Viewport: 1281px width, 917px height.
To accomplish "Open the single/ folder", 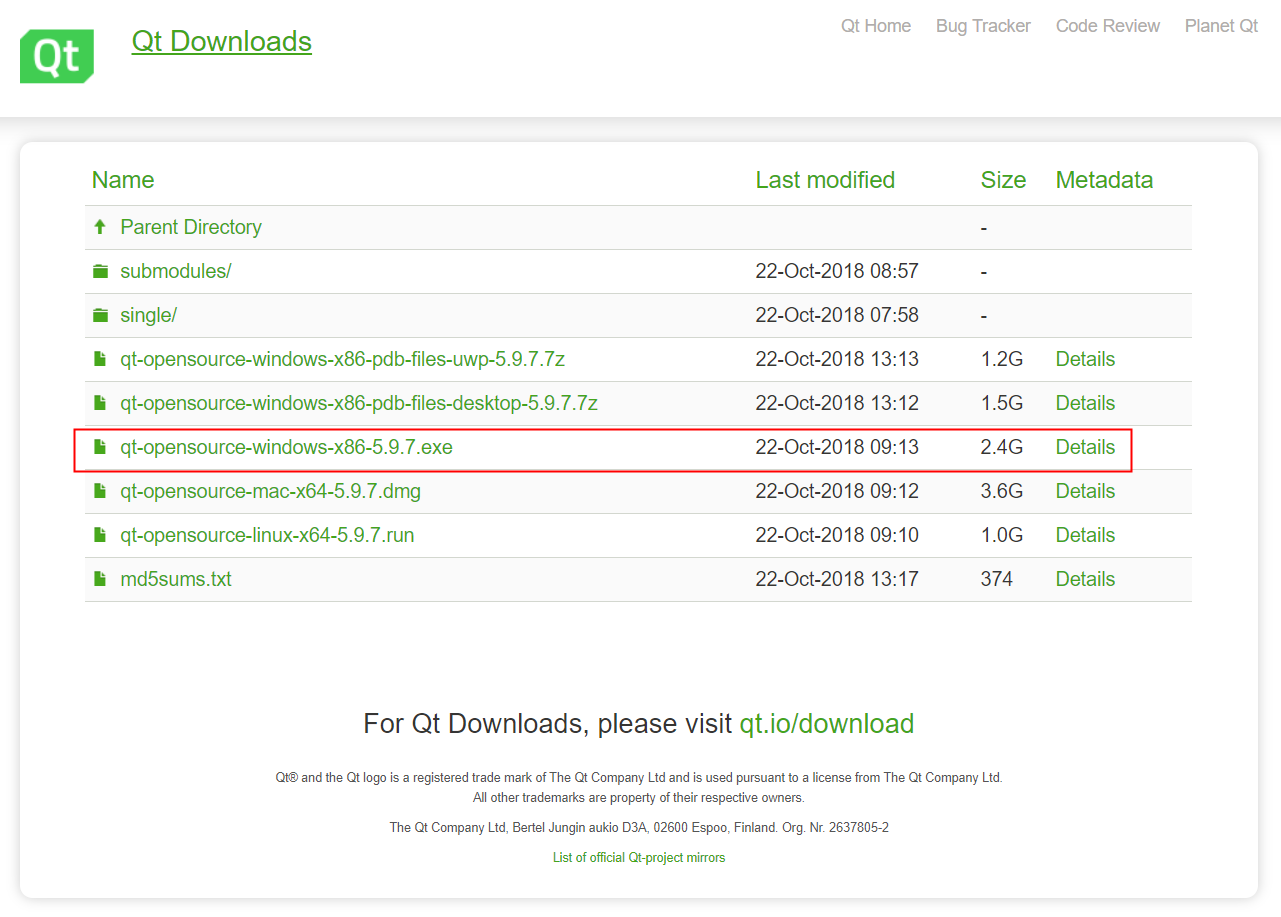I will pos(149,315).
